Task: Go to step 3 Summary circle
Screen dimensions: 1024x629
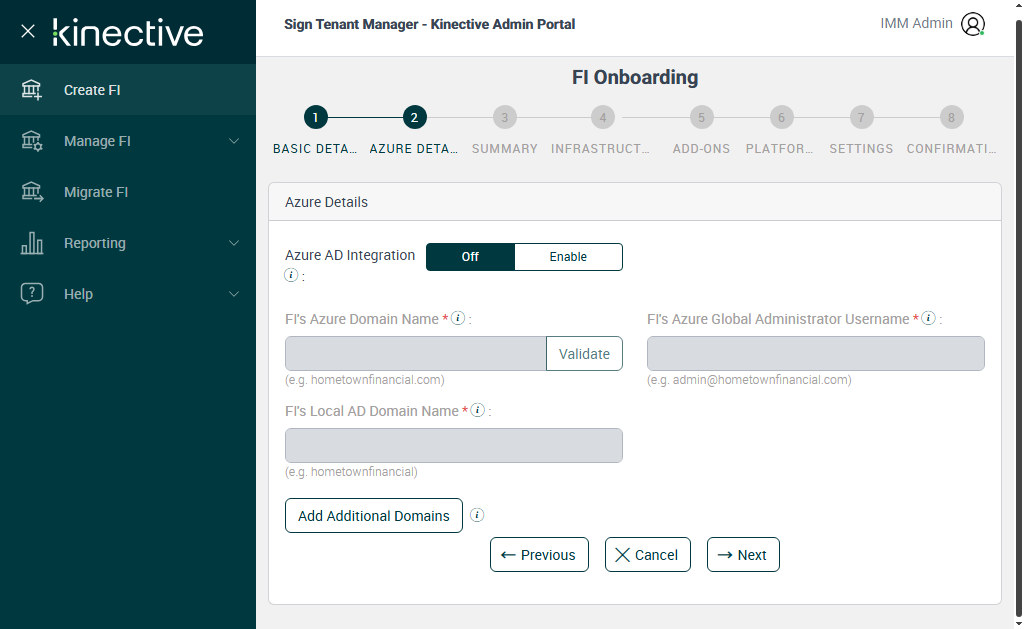Action: pyautogui.click(x=505, y=118)
